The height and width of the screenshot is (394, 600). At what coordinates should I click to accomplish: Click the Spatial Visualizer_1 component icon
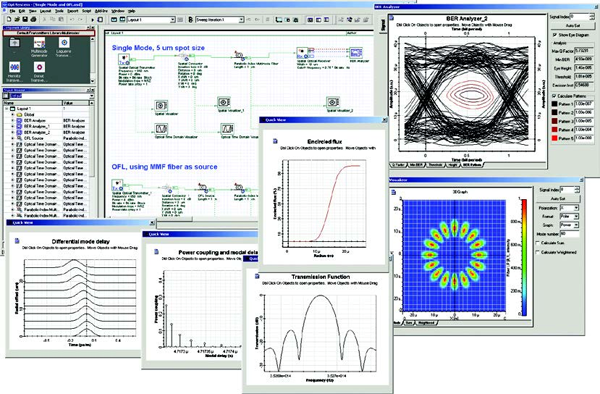(223, 102)
